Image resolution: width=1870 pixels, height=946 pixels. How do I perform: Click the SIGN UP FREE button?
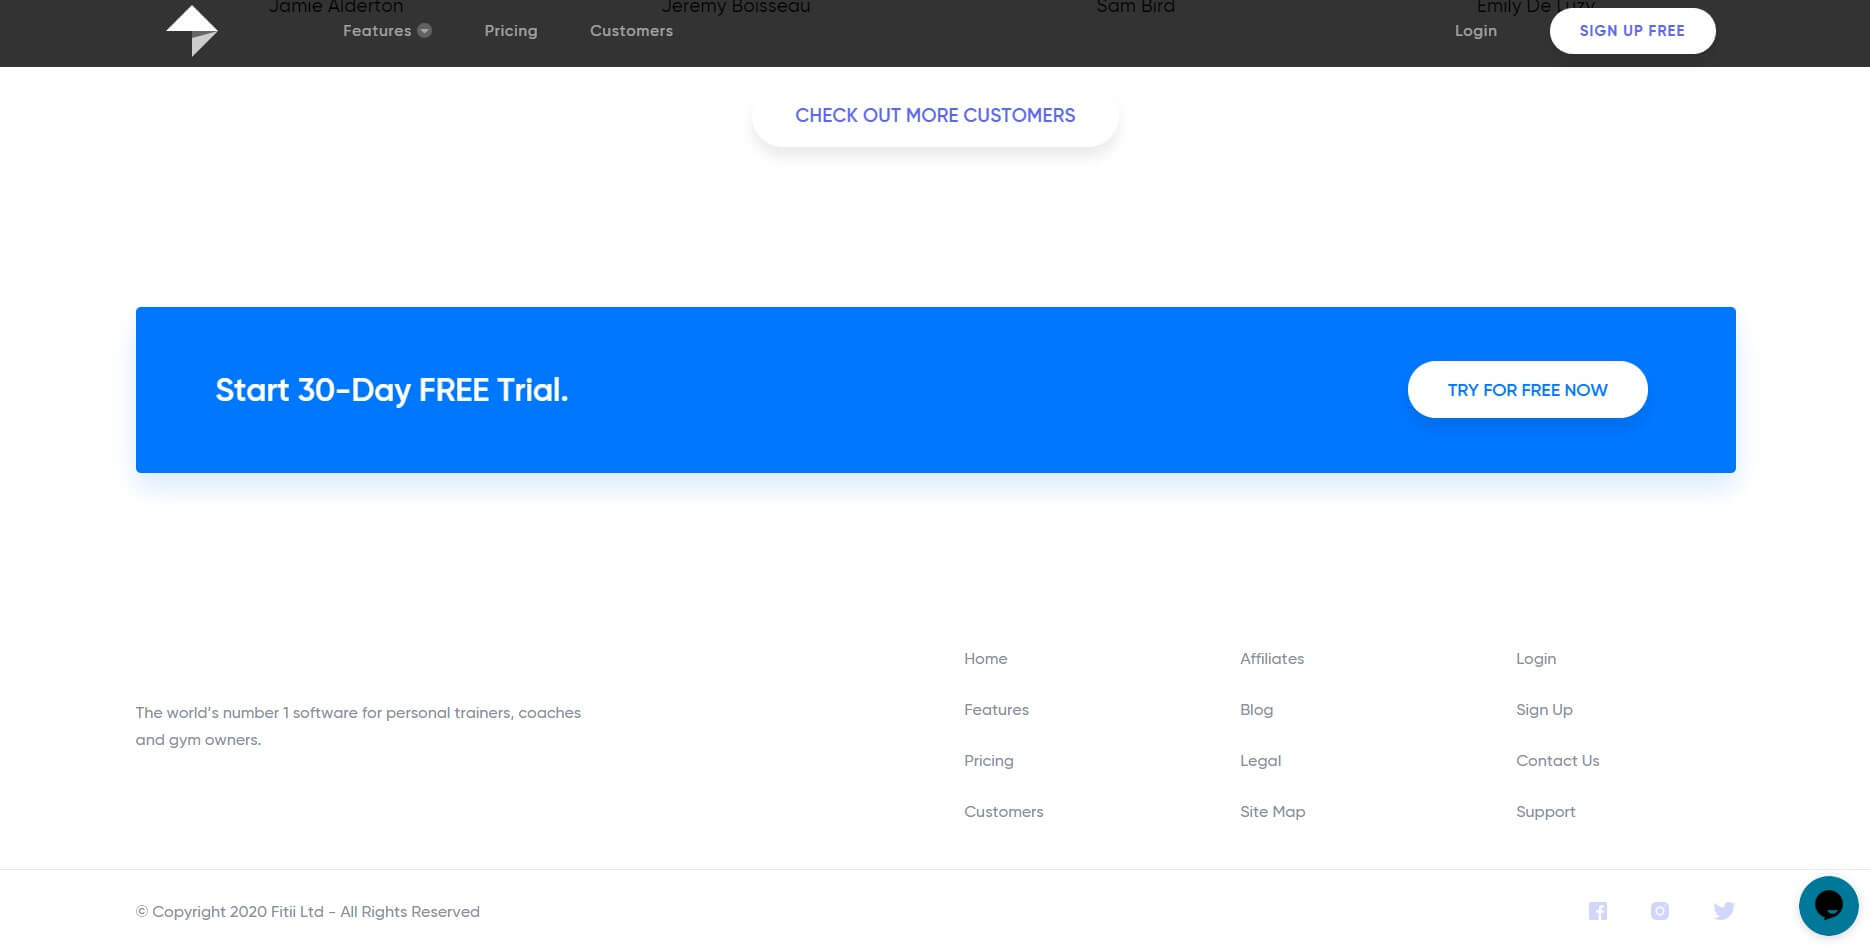click(1632, 31)
